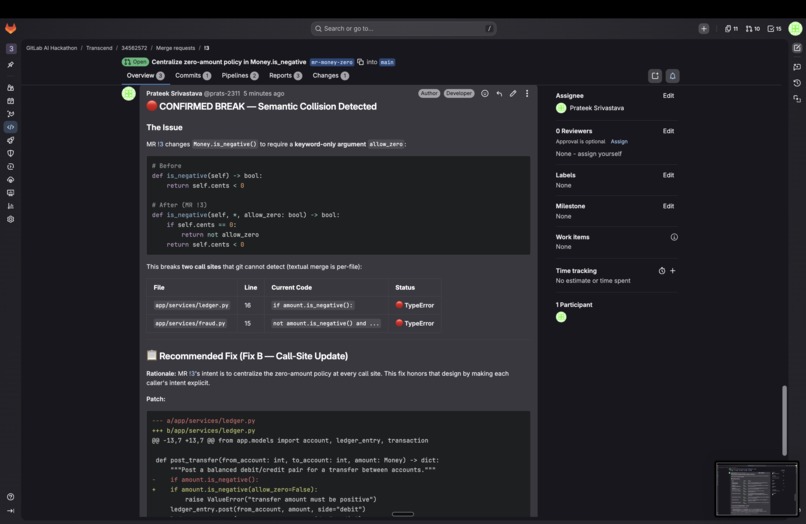This screenshot has height=524, width=806.
Task: Click the 'assign yourself' reviewer link
Action: 599,154
